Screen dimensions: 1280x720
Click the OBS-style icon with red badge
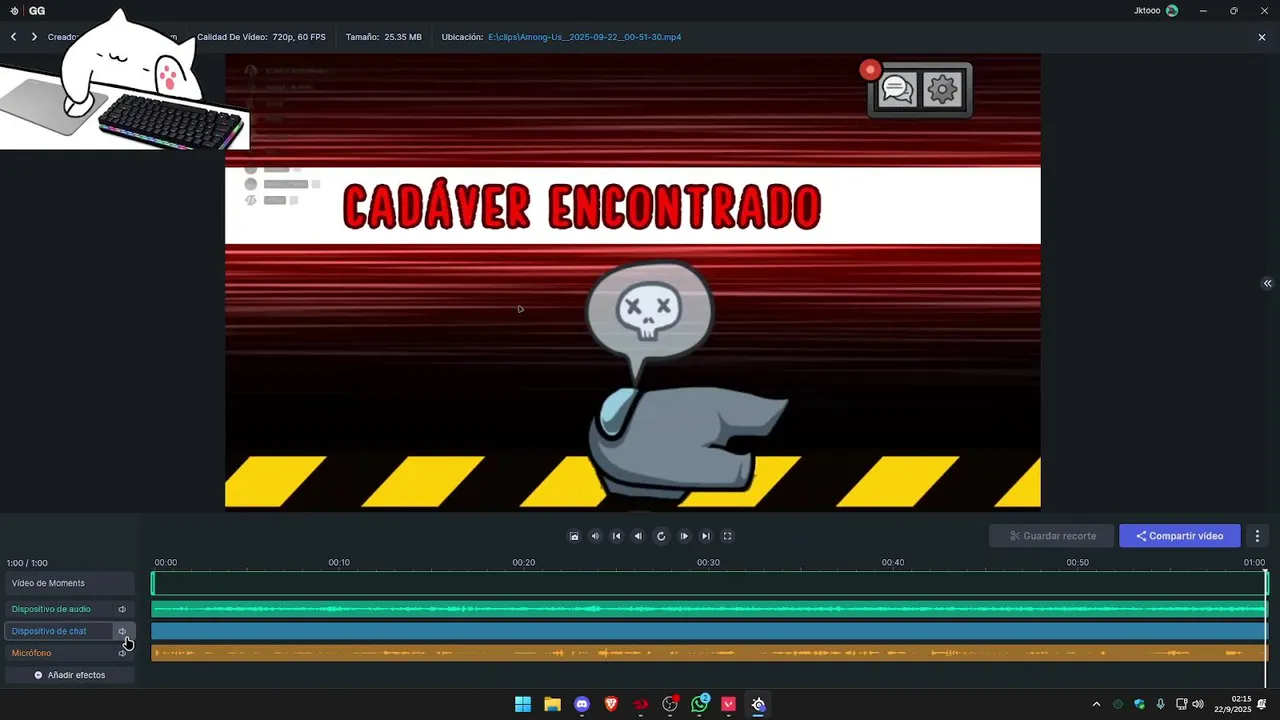(670, 704)
